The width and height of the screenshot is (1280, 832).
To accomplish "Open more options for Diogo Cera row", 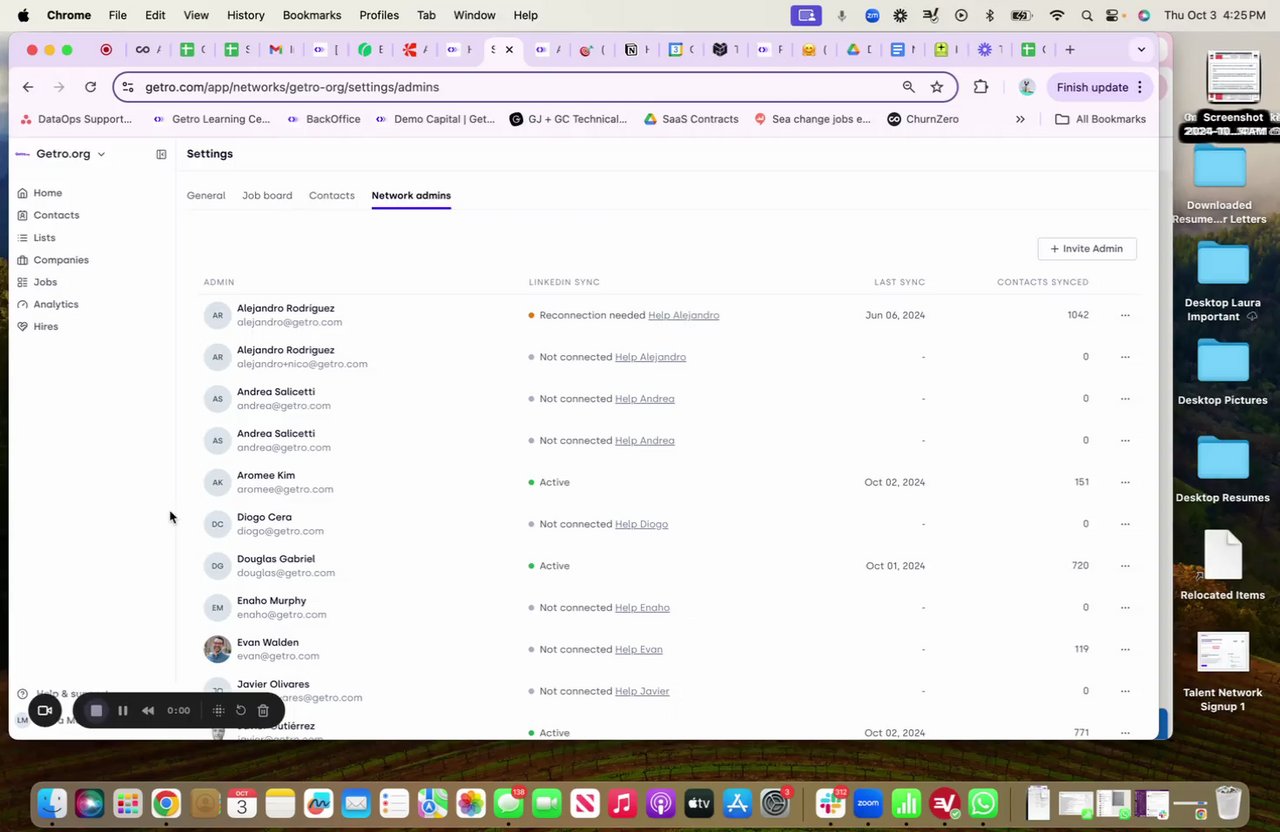I will pos(1125,524).
